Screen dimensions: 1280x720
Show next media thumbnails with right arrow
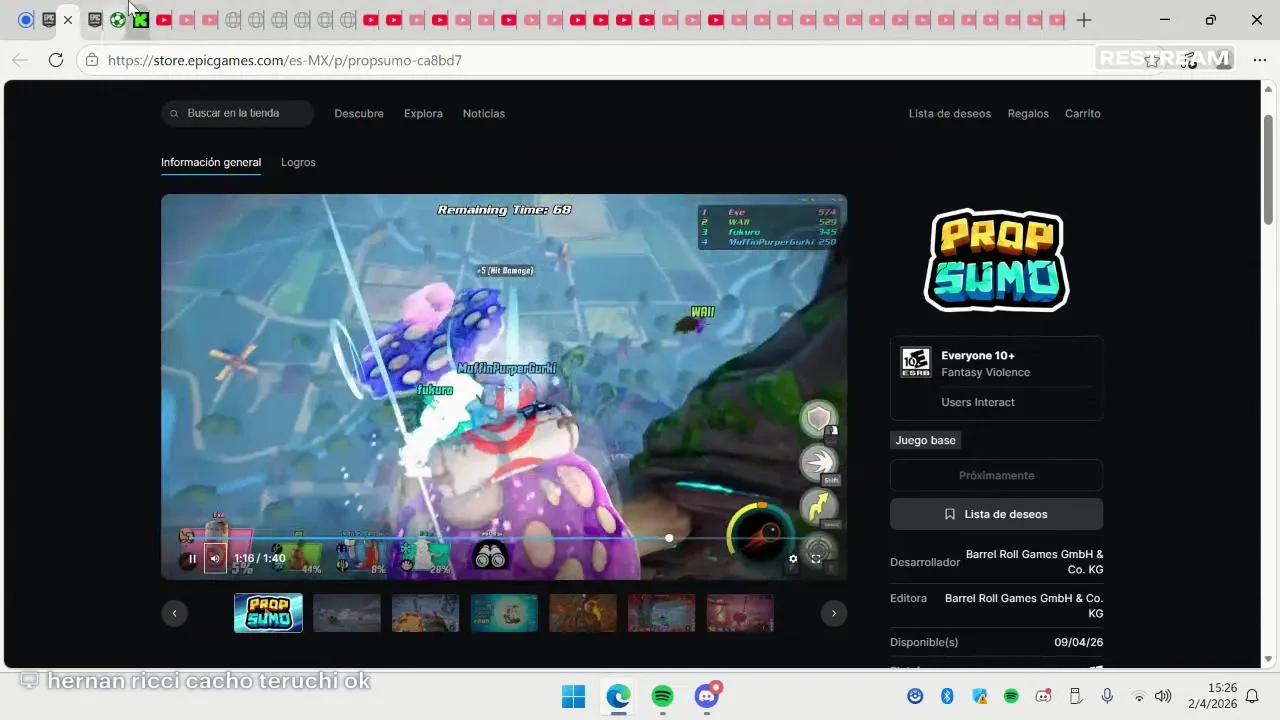pyautogui.click(x=834, y=613)
